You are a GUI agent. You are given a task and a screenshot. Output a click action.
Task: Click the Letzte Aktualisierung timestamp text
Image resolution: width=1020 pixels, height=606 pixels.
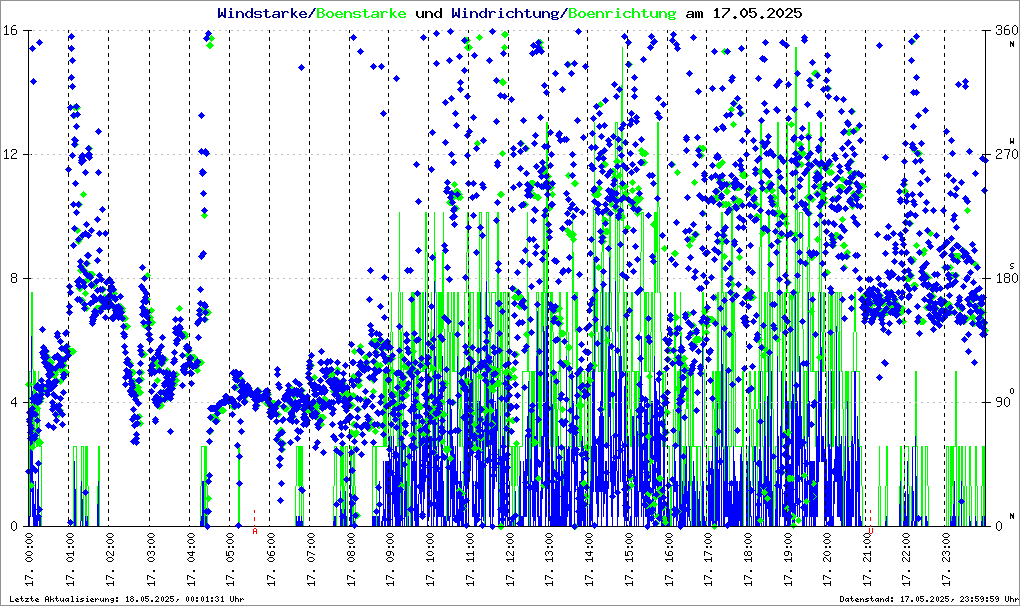[x=125, y=598]
